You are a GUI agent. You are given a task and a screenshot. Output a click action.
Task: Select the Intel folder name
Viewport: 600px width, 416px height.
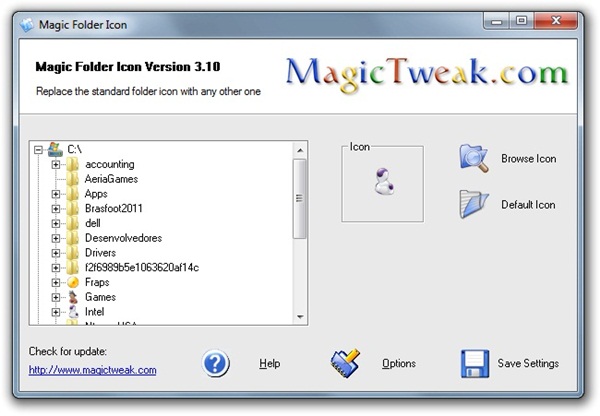95,312
